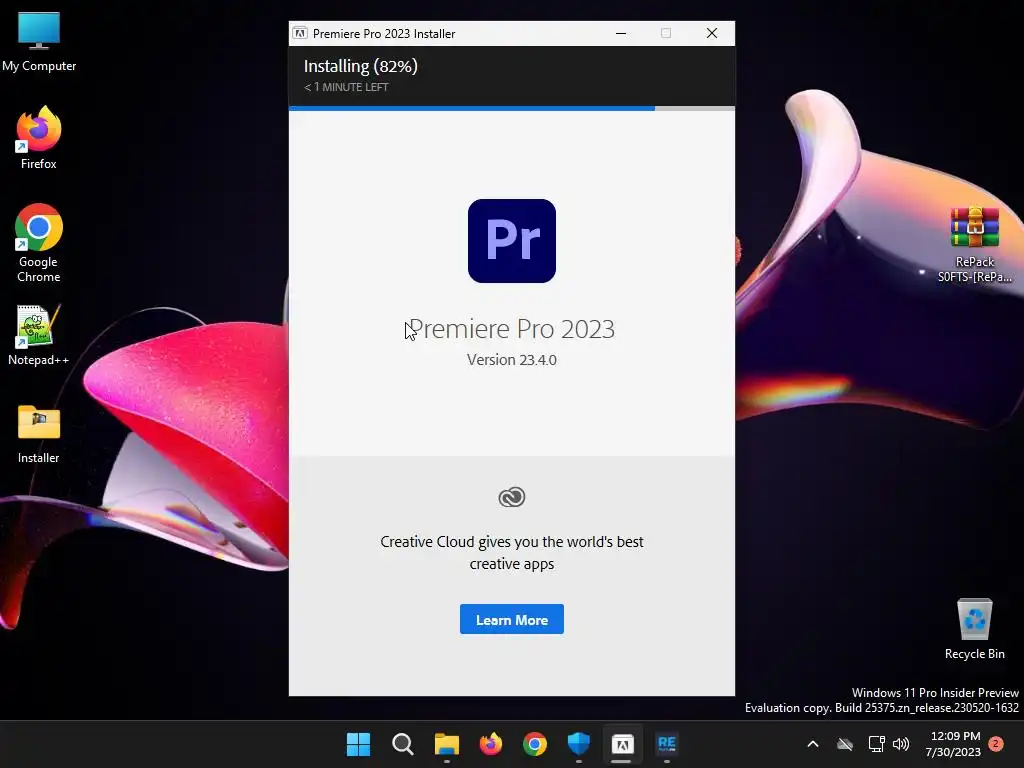1024x768 pixels.
Task: Click the Creative Cloud gives you tagline
Action: click(x=511, y=552)
